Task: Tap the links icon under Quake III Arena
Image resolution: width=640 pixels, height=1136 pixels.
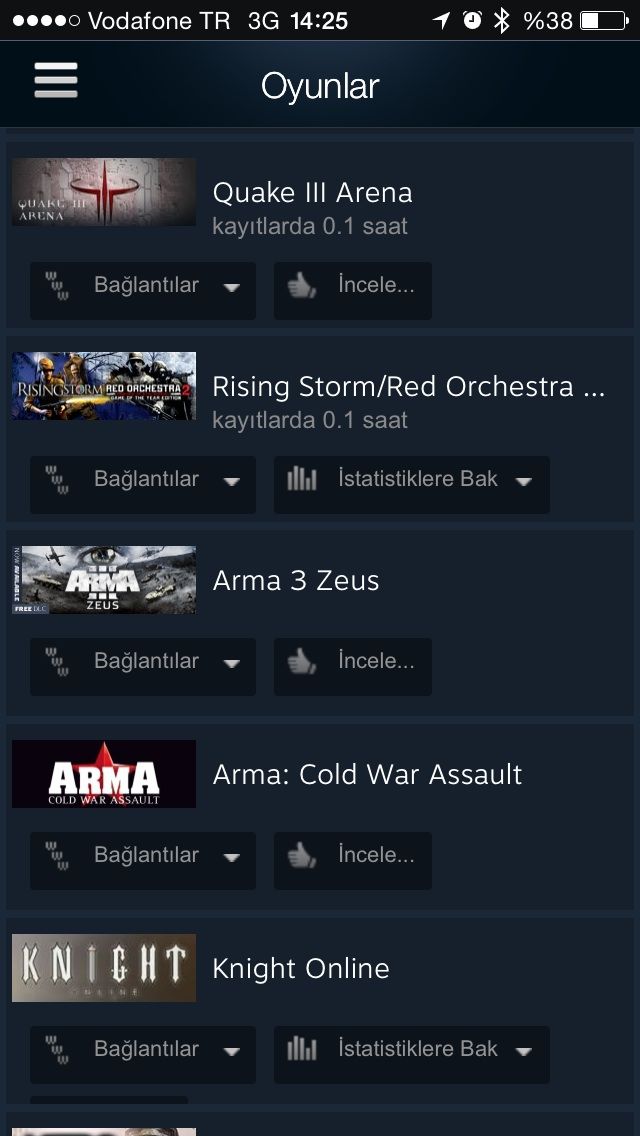Action: click(57, 285)
